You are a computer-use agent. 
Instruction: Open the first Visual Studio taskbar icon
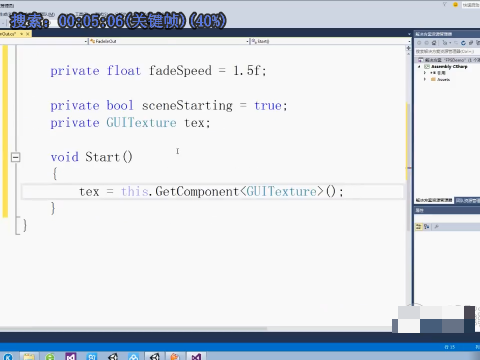tap(71, 356)
